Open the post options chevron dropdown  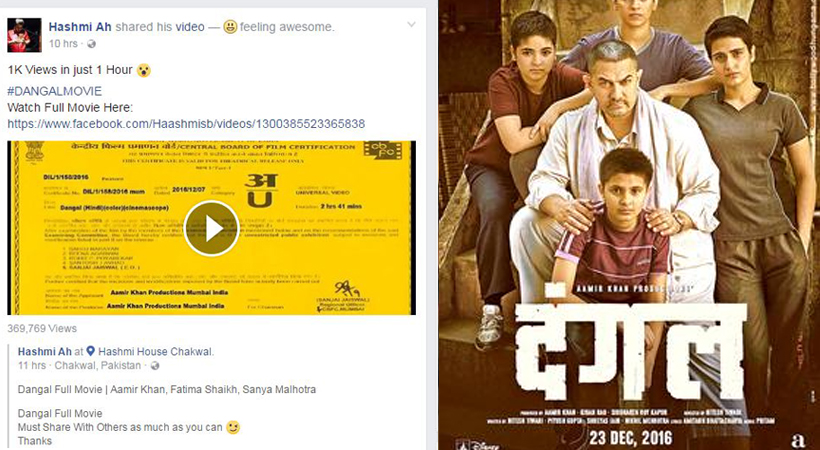click(412, 25)
